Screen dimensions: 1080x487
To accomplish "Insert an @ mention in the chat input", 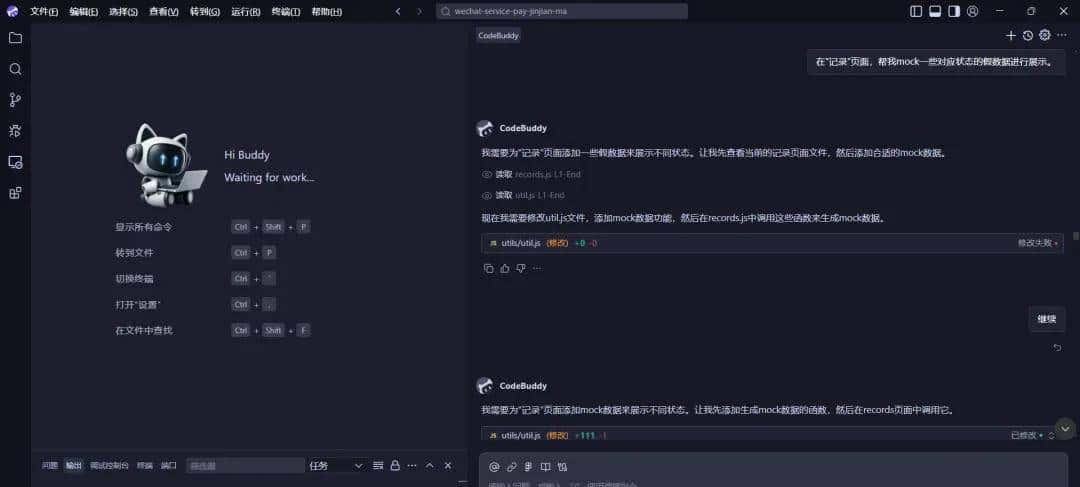I will click(494, 466).
